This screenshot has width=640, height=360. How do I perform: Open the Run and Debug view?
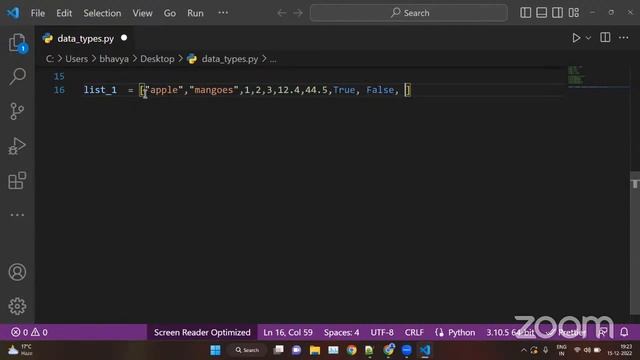(17, 146)
